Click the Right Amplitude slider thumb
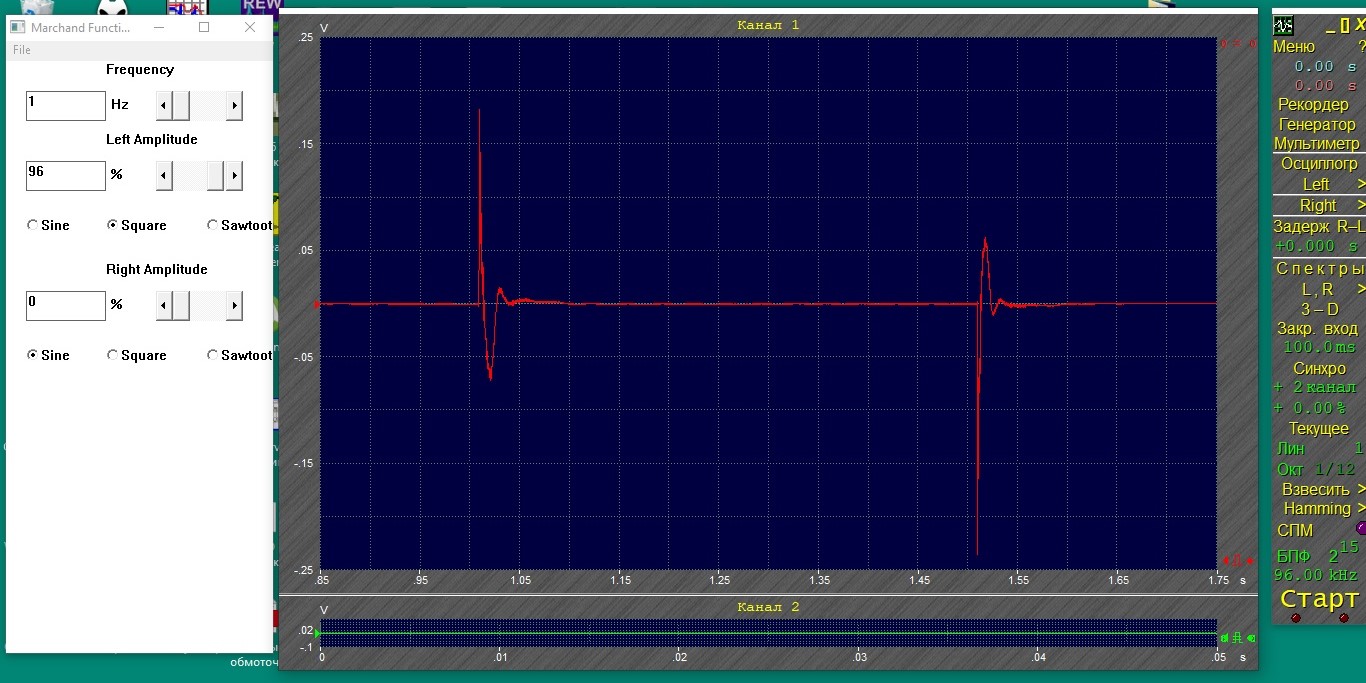The image size is (1366, 683). 181,305
